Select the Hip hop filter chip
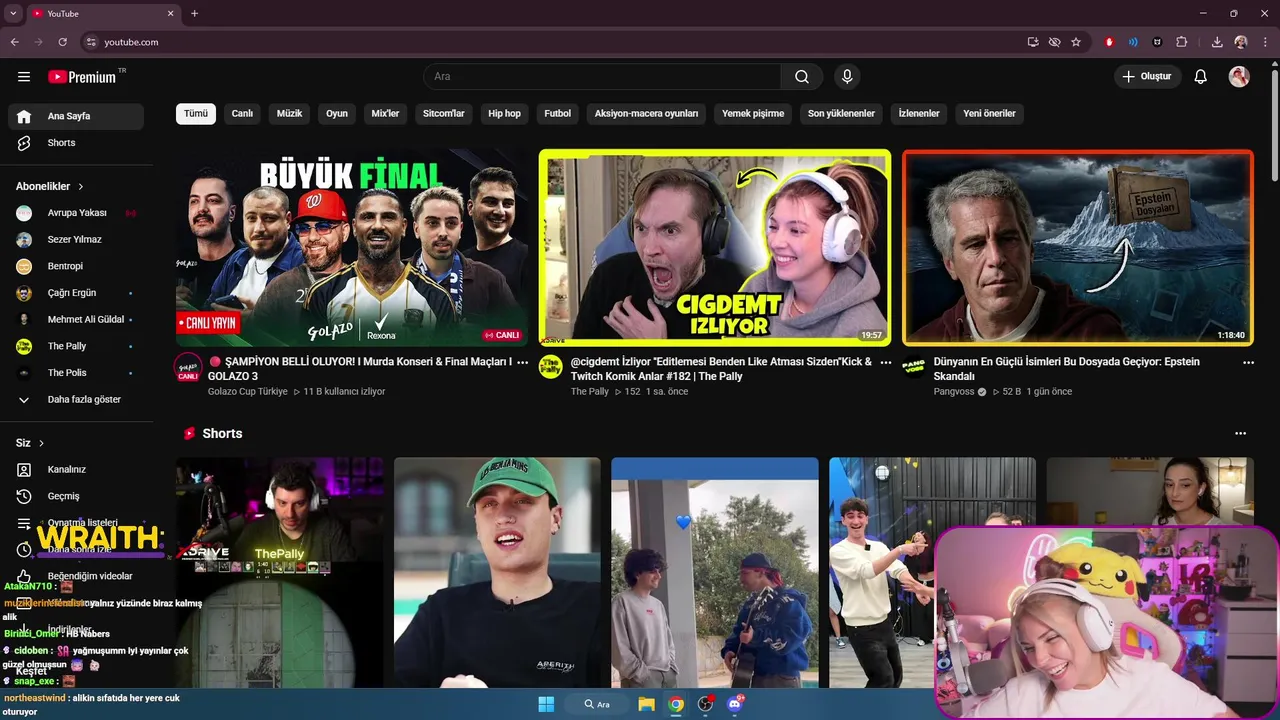This screenshot has width=1280, height=720. pos(504,114)
